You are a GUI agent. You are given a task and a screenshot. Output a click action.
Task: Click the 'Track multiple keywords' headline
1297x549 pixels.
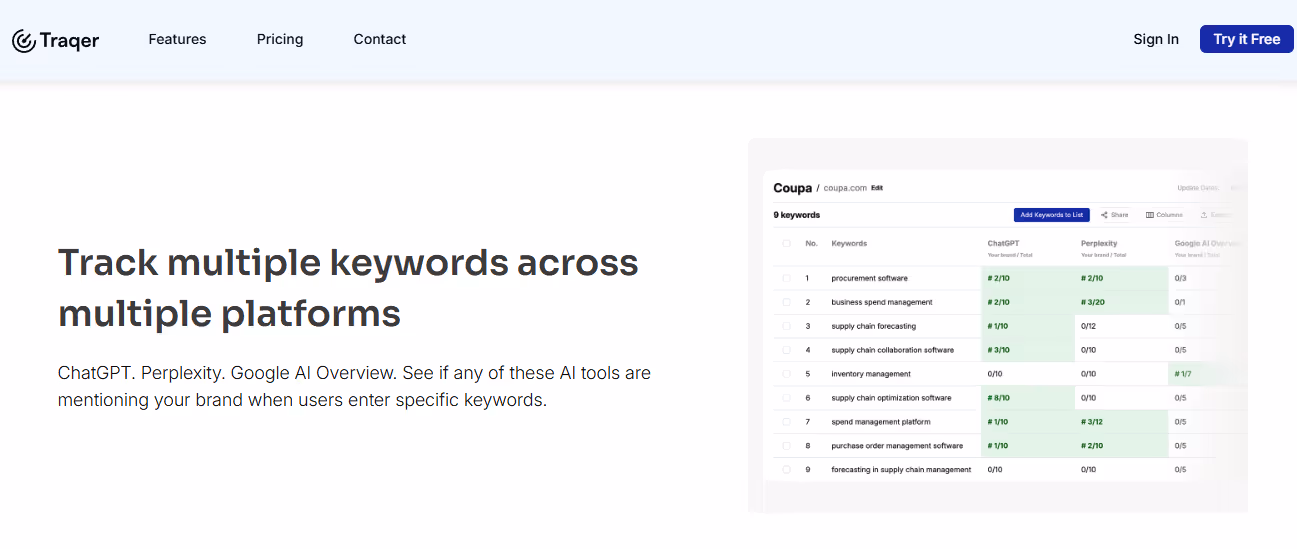click(348, 288)
